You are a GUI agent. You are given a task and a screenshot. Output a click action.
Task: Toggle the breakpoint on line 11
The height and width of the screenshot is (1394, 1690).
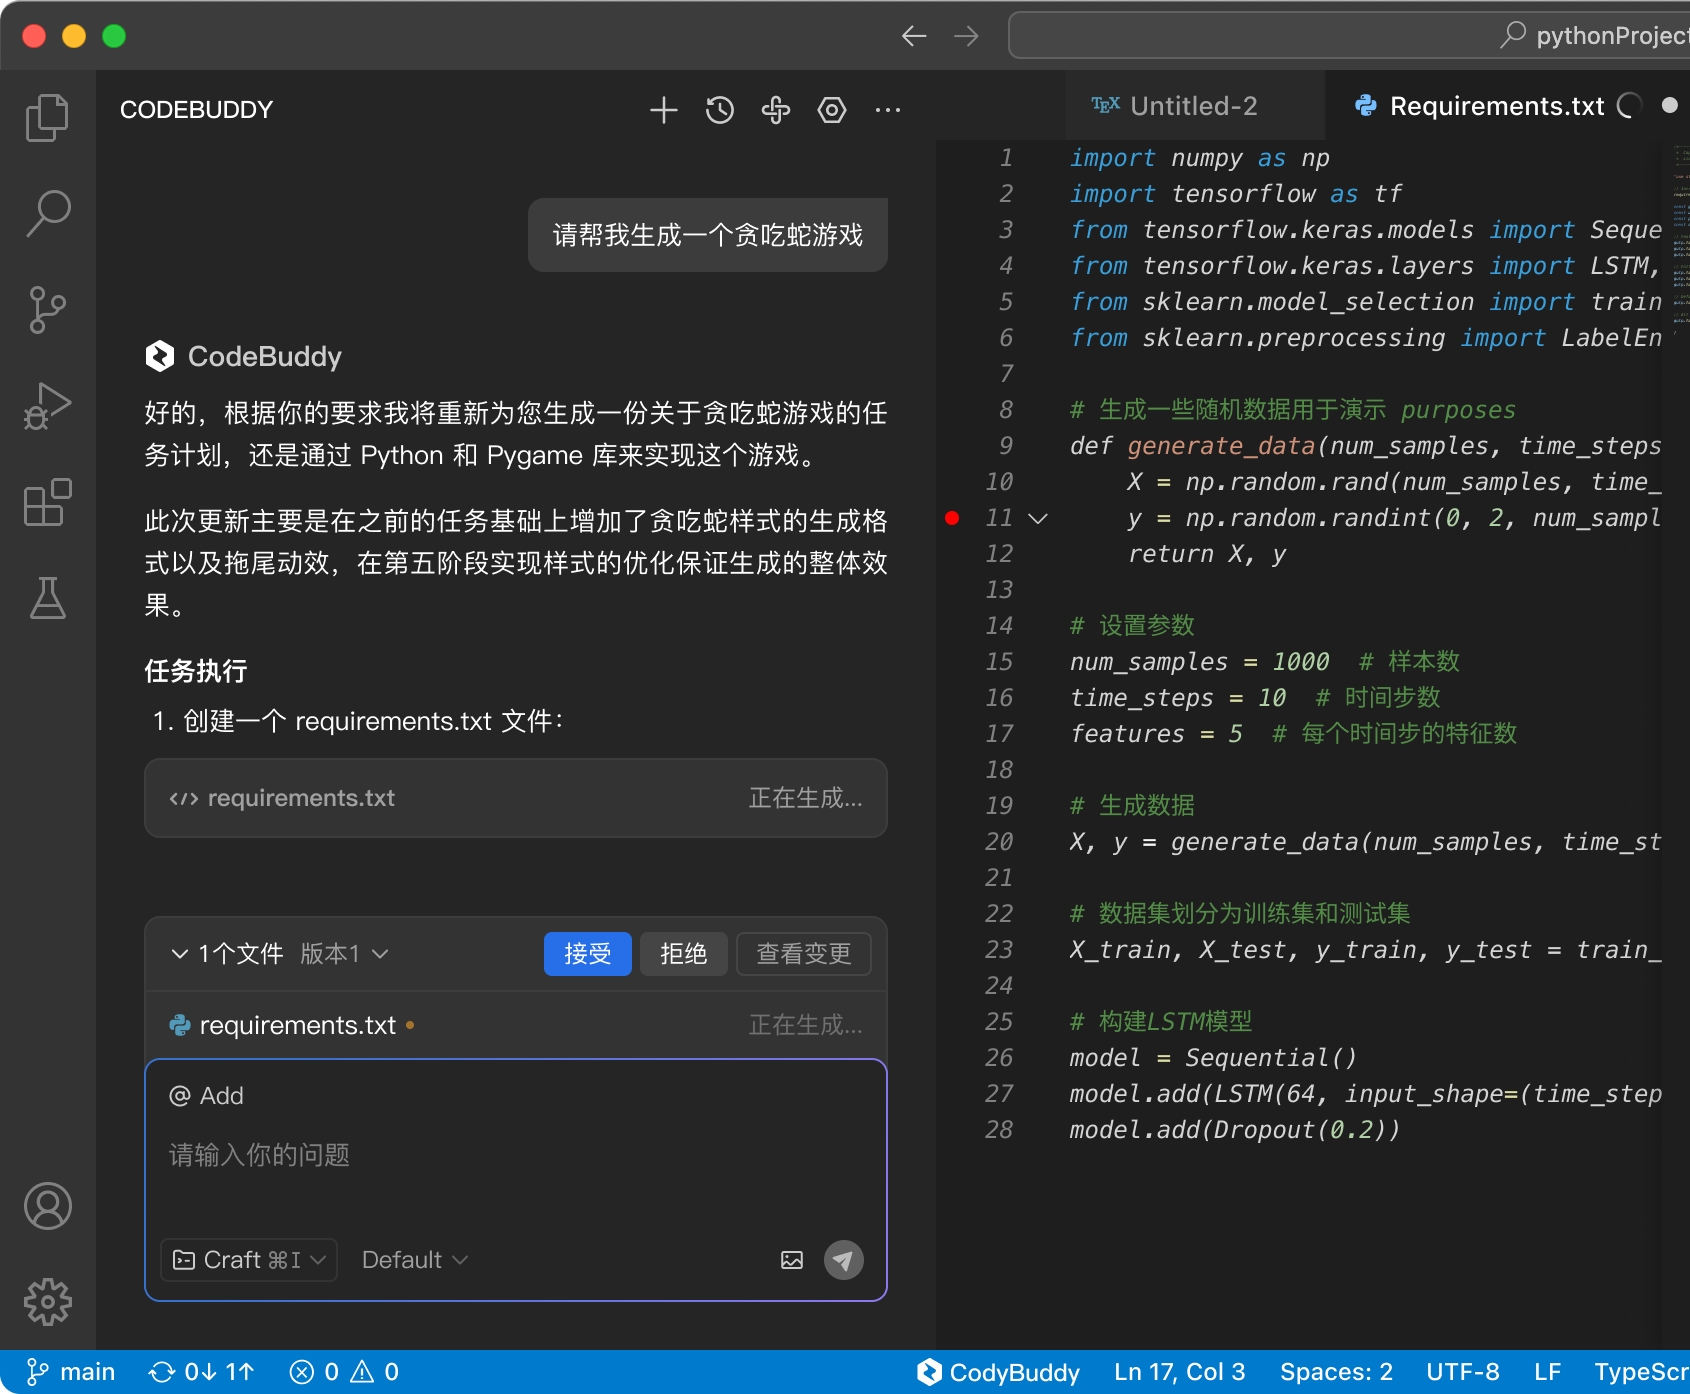[952, 518]
